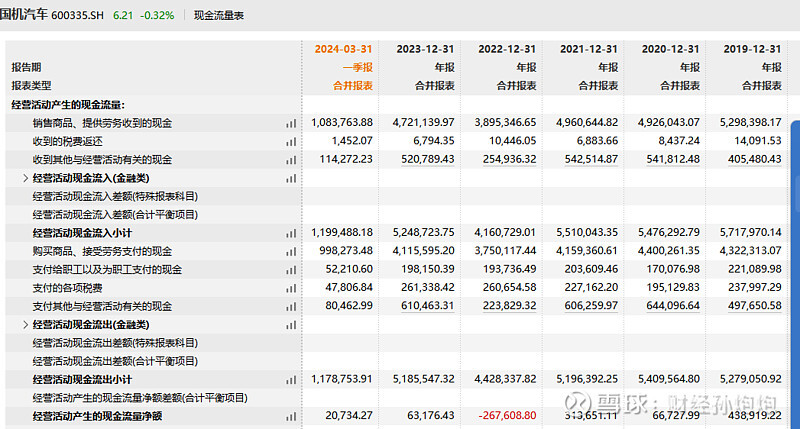This screenshot has width=800, height=429.
Task: Open chart icon for 支付其他与经营活动有关的现金 row
Action: point(291,307)
